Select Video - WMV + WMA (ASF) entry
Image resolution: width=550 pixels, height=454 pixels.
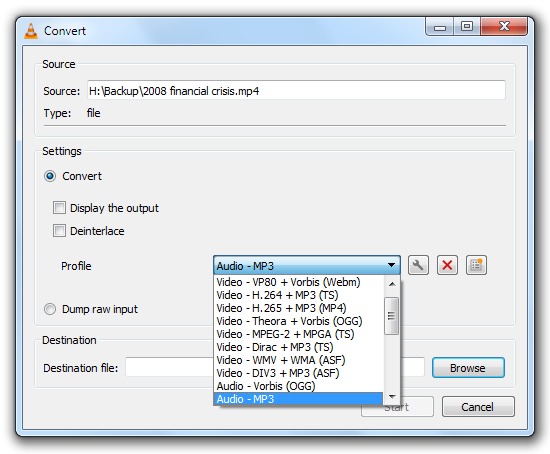281,360
